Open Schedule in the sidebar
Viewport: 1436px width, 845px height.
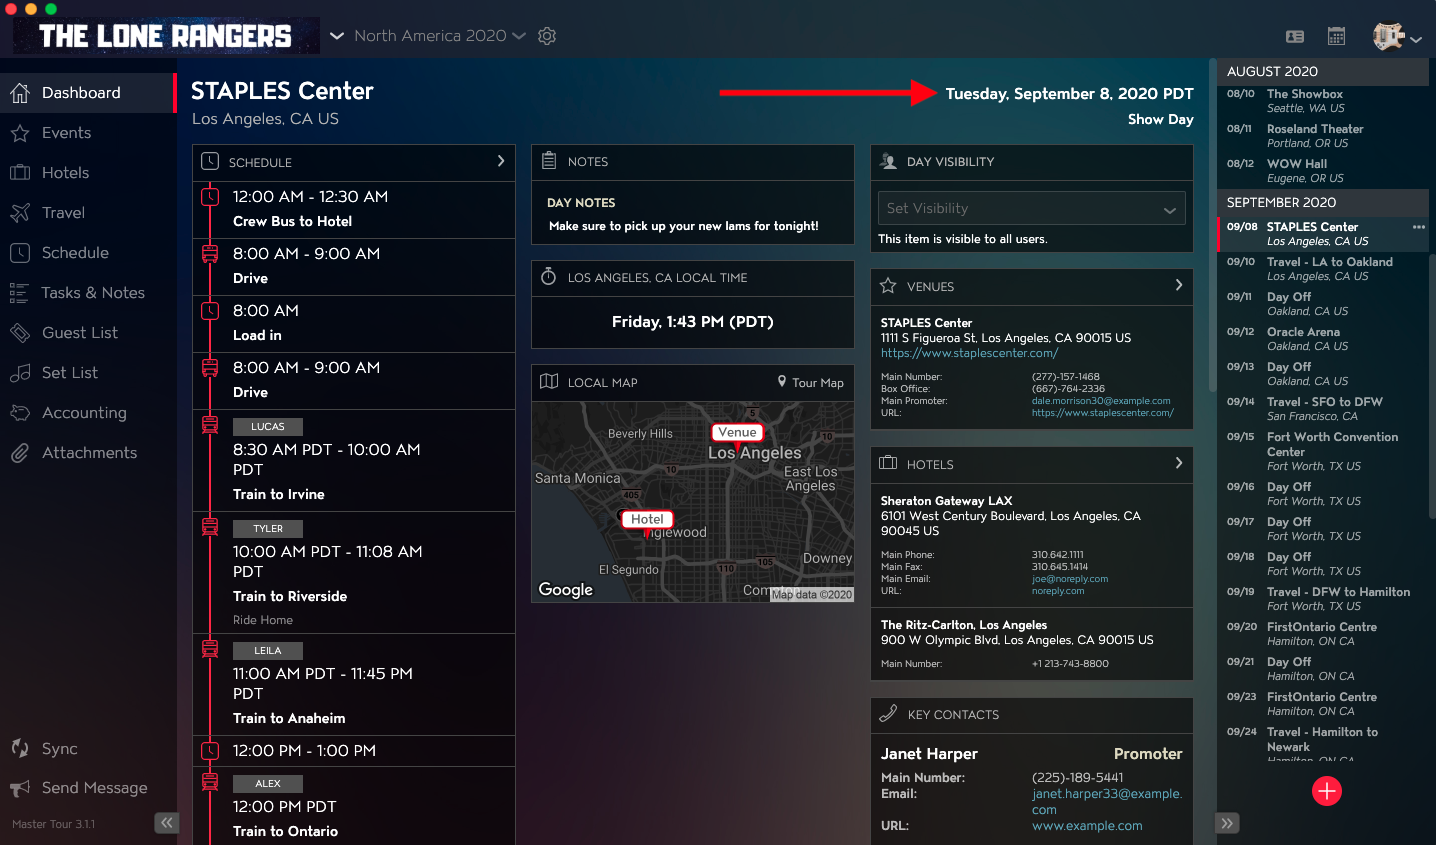[x=88, y=253]
